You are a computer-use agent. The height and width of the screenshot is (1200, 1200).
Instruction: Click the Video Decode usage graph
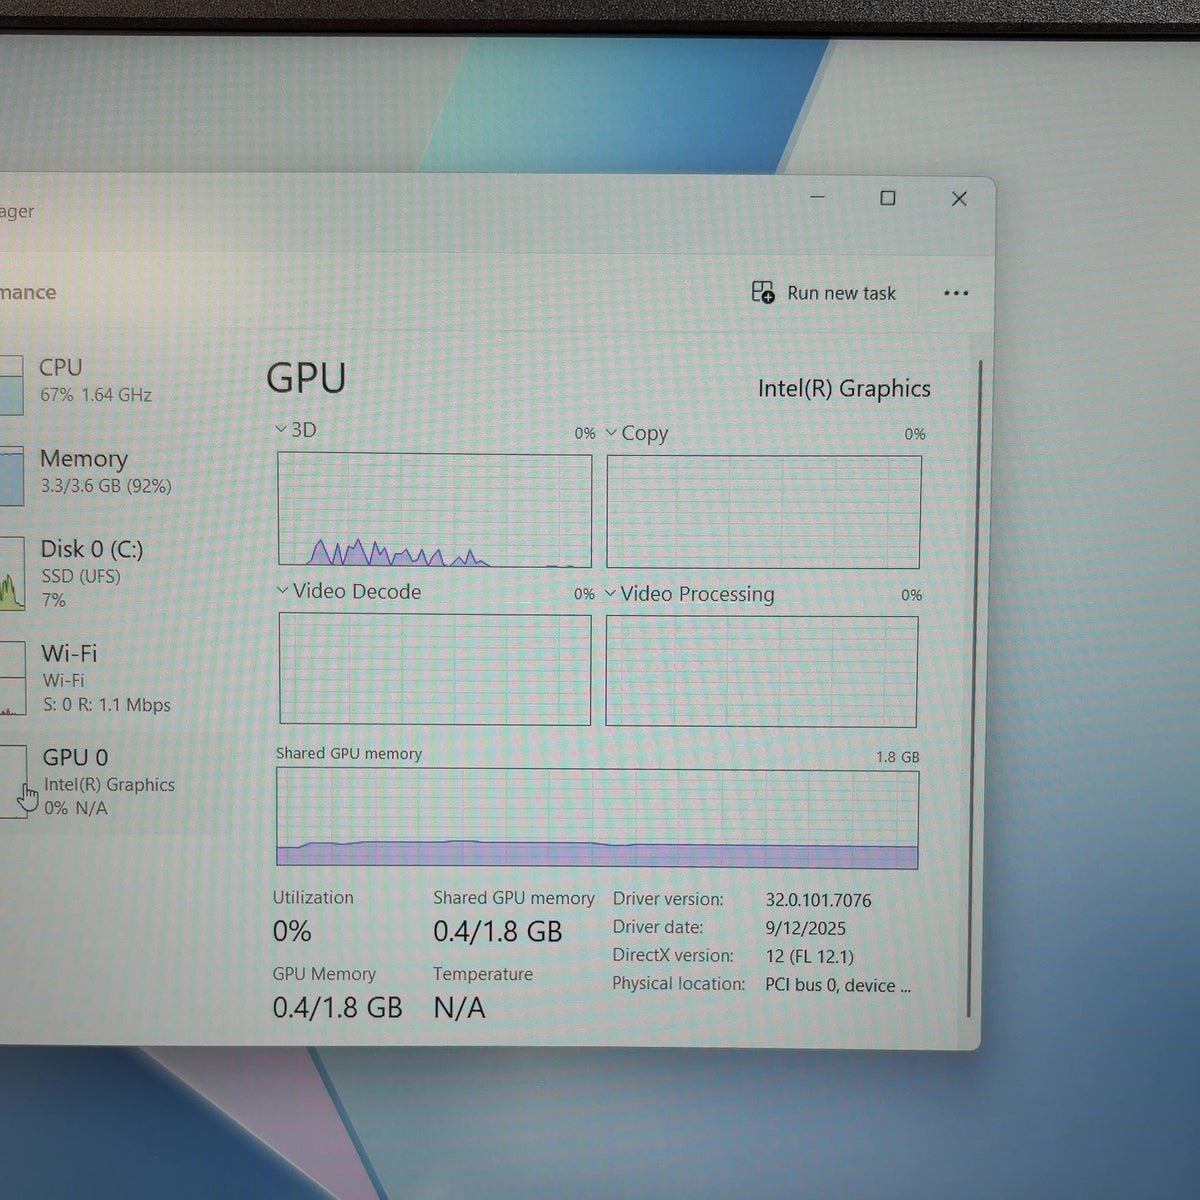tap(435, 669)
